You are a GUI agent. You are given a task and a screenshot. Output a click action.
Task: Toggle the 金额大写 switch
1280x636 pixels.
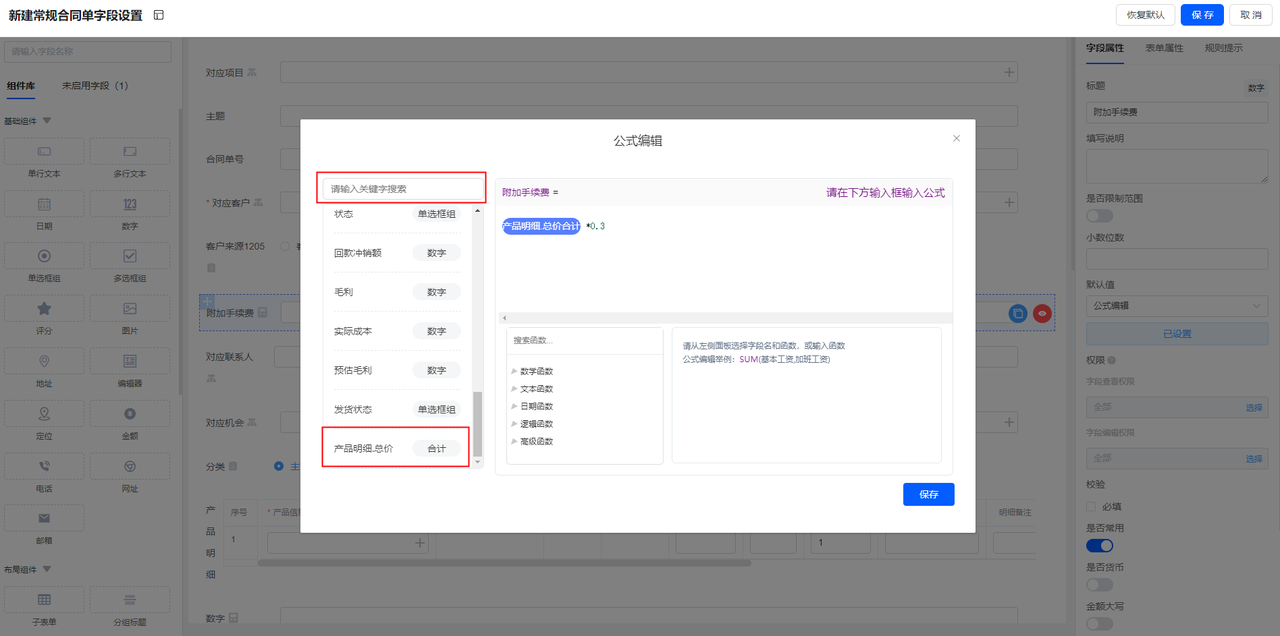point(1099,623)
